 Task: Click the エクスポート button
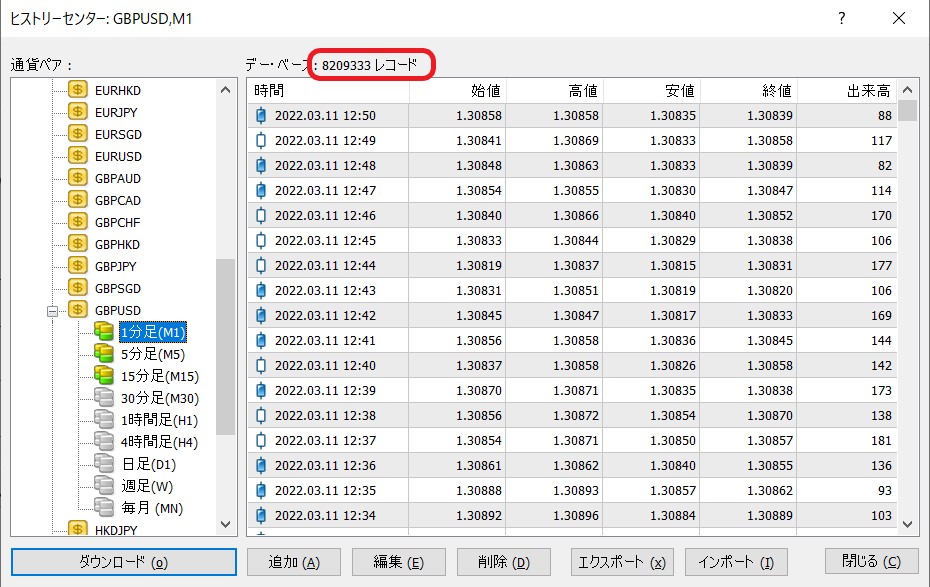tap(621, 562)
